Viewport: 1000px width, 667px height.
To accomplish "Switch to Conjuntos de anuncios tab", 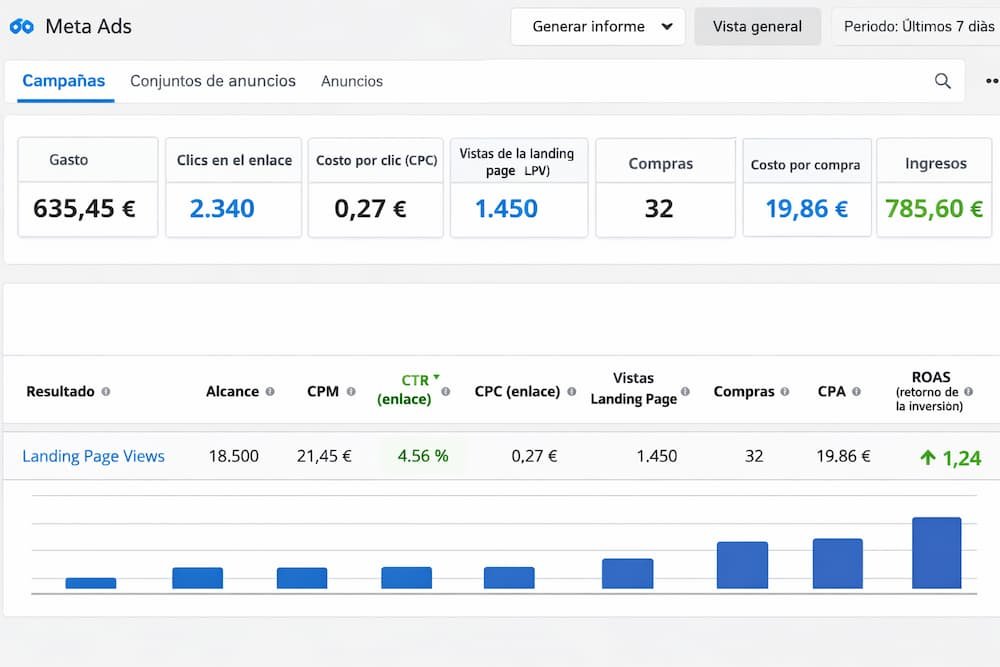I will pyautogui.click(x=213, y=81).
